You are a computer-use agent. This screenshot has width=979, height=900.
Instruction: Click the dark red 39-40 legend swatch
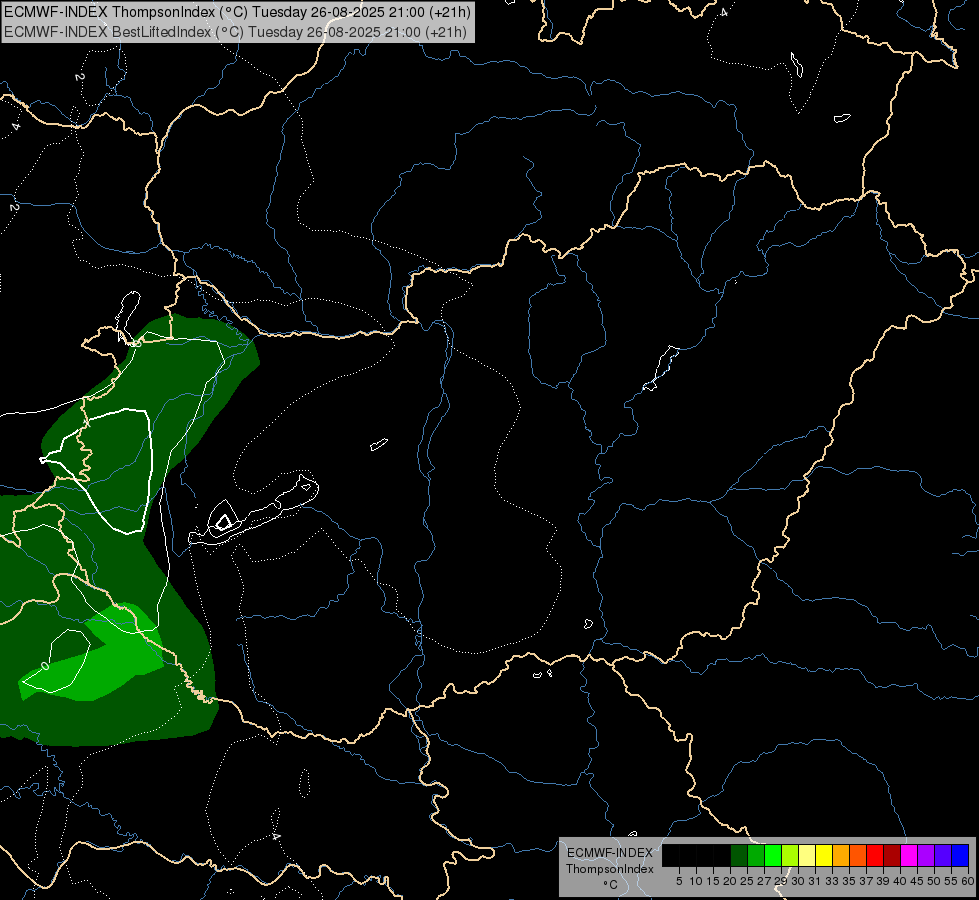892,855
